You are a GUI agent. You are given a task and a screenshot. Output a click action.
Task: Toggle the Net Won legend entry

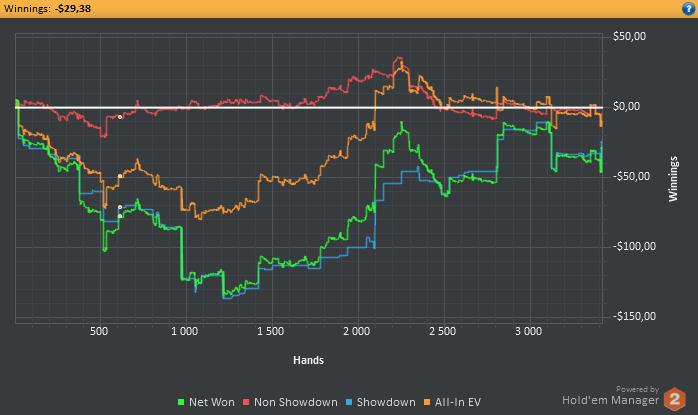[x=206, y=402]
